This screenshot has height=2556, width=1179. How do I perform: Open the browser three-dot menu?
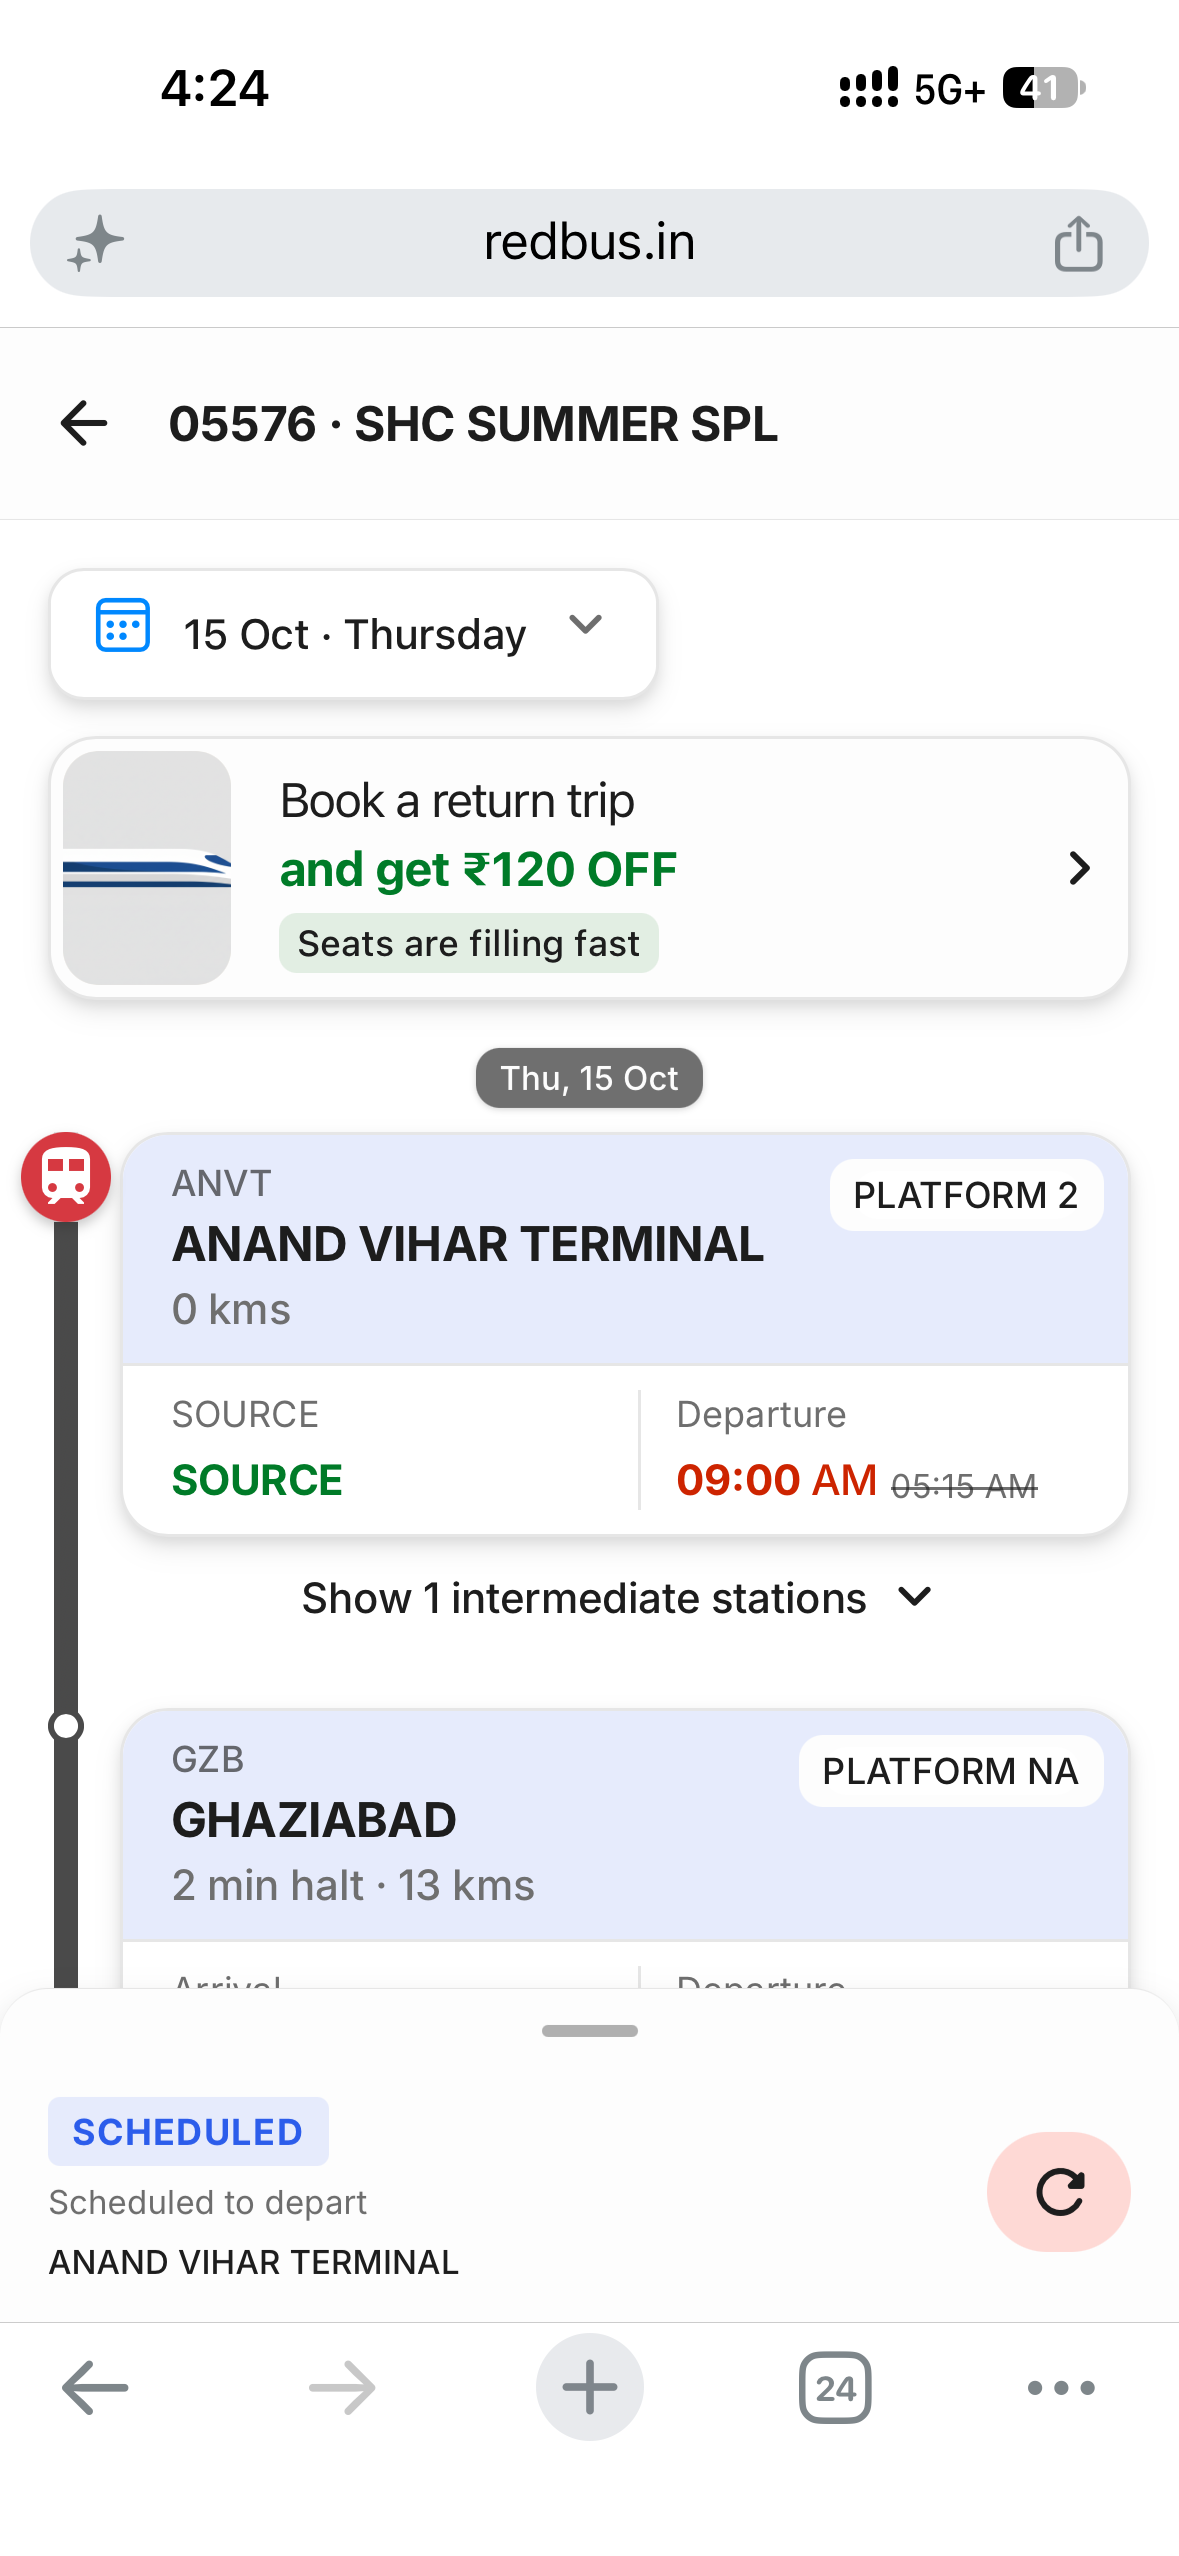point(1061,2387)
